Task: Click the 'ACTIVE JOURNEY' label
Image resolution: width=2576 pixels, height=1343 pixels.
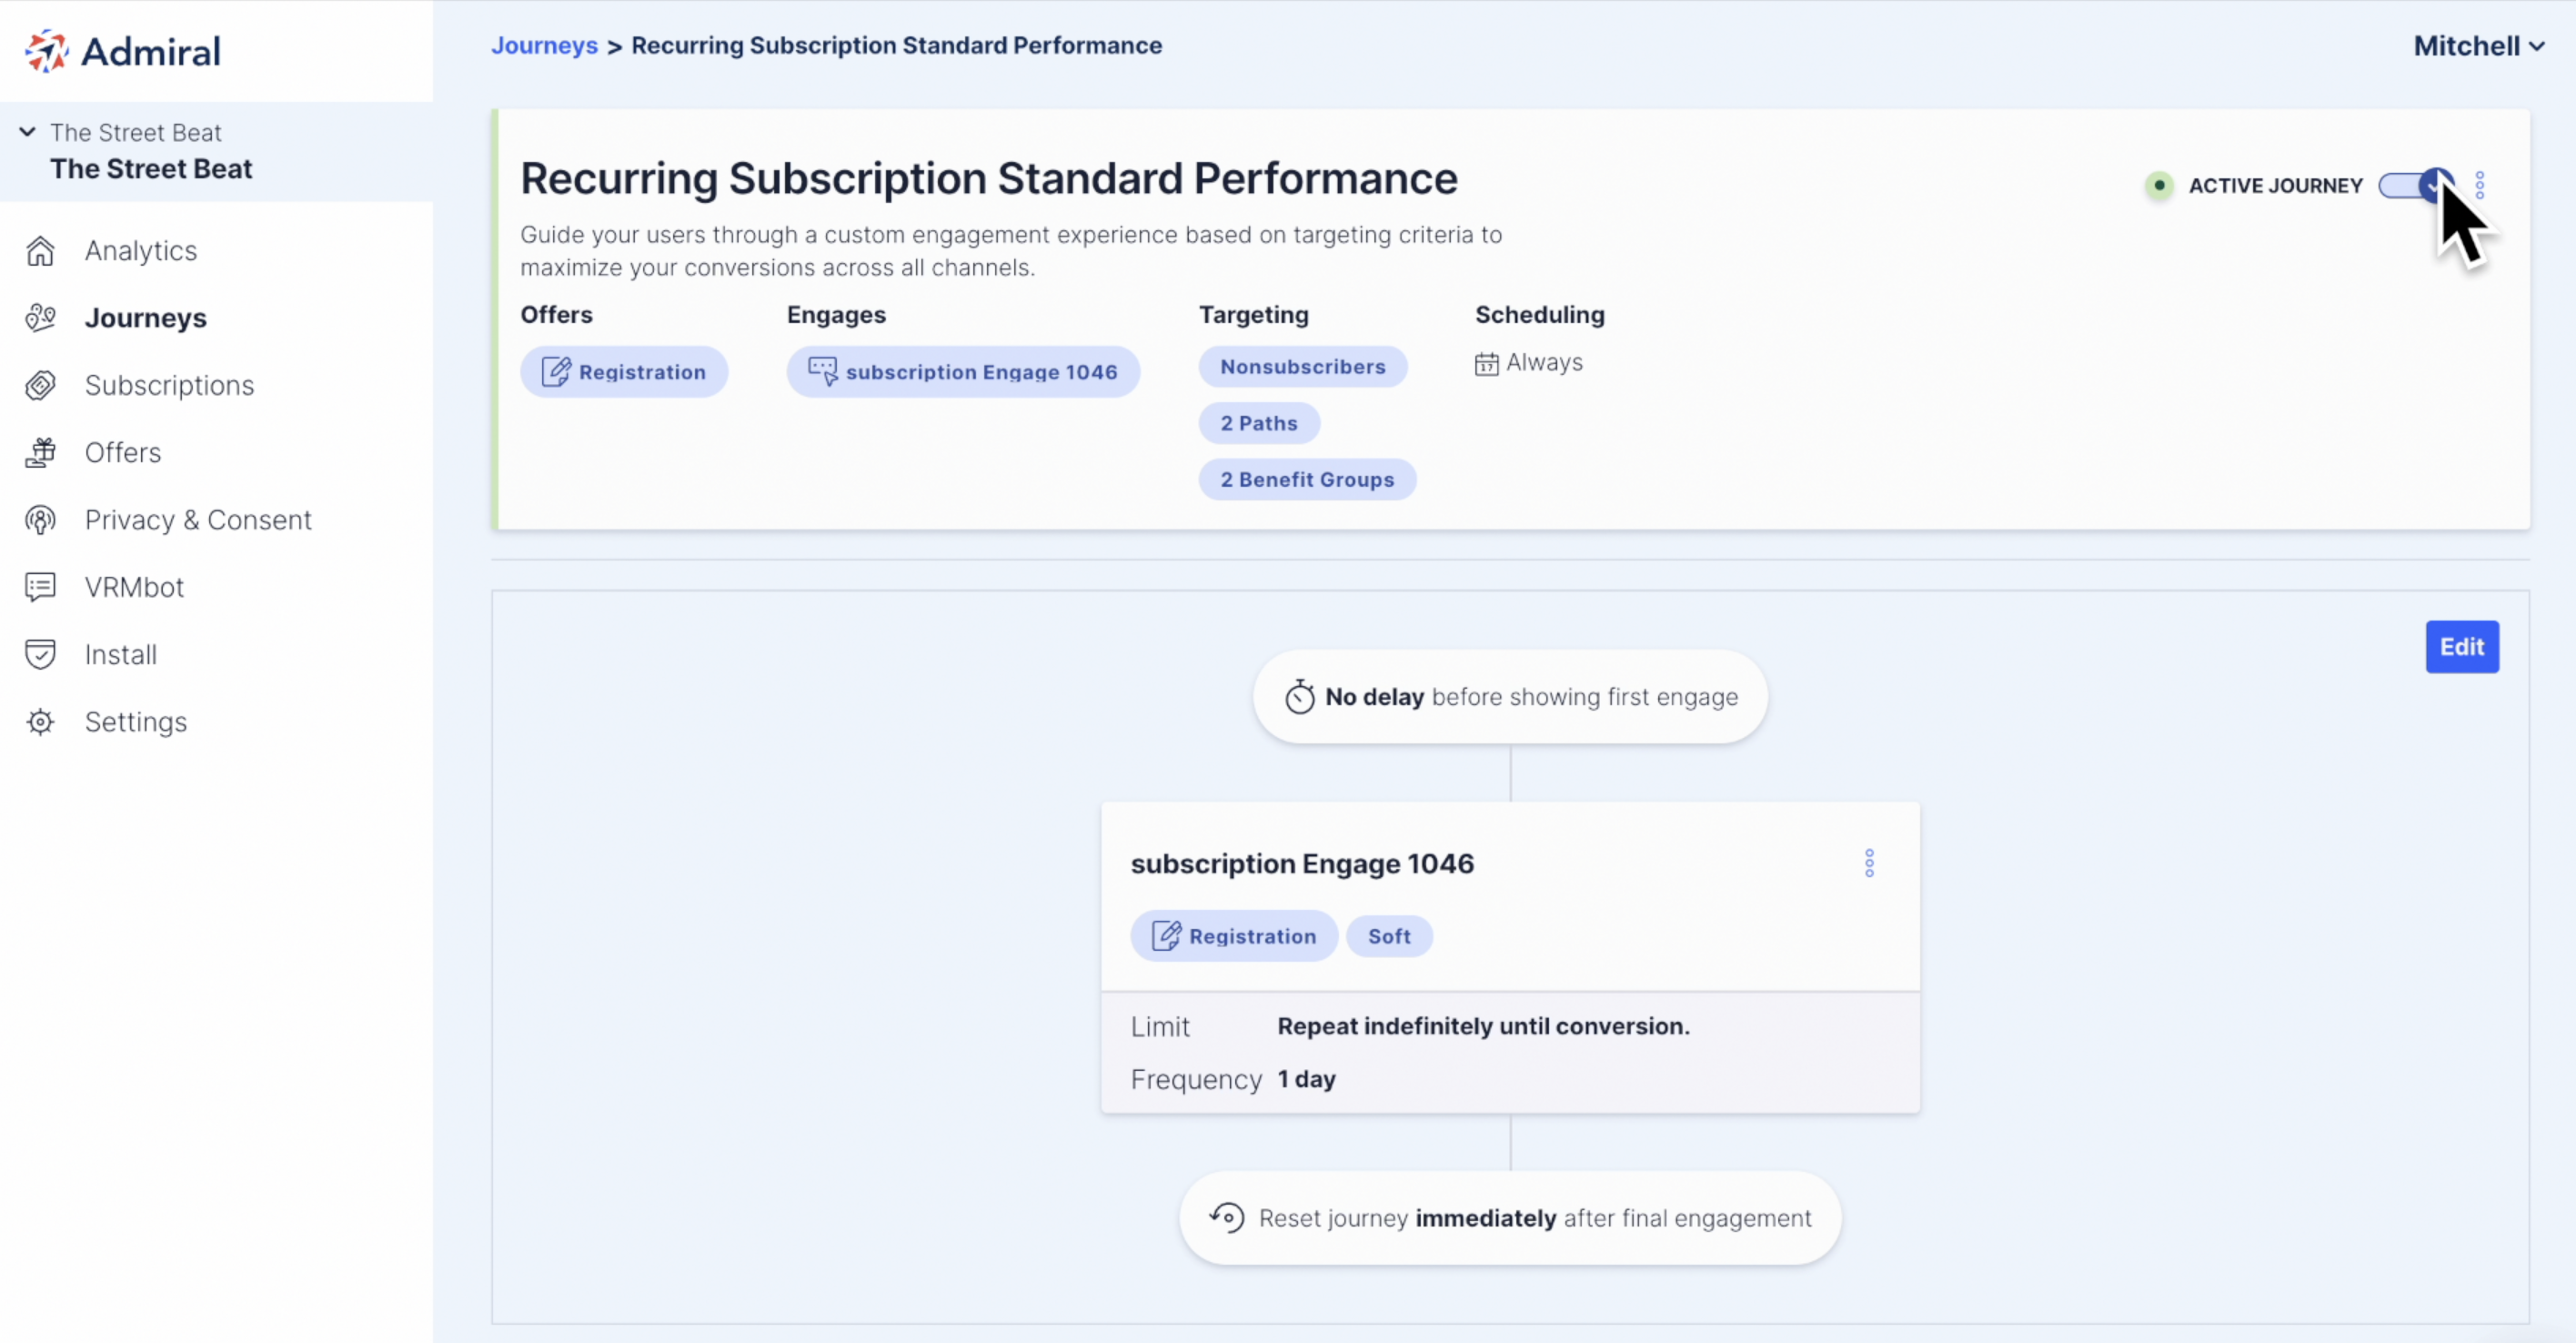Action: point(2275,185)
